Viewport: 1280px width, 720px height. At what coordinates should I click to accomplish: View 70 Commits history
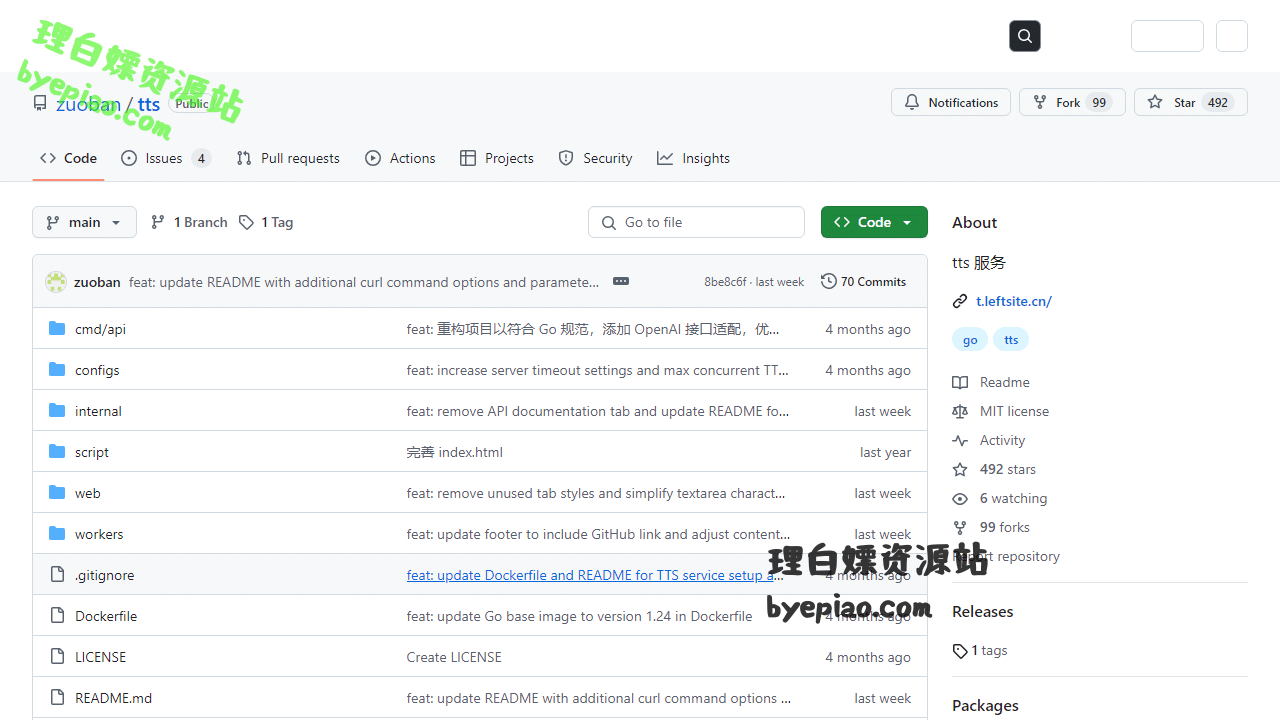coord(864,282)
